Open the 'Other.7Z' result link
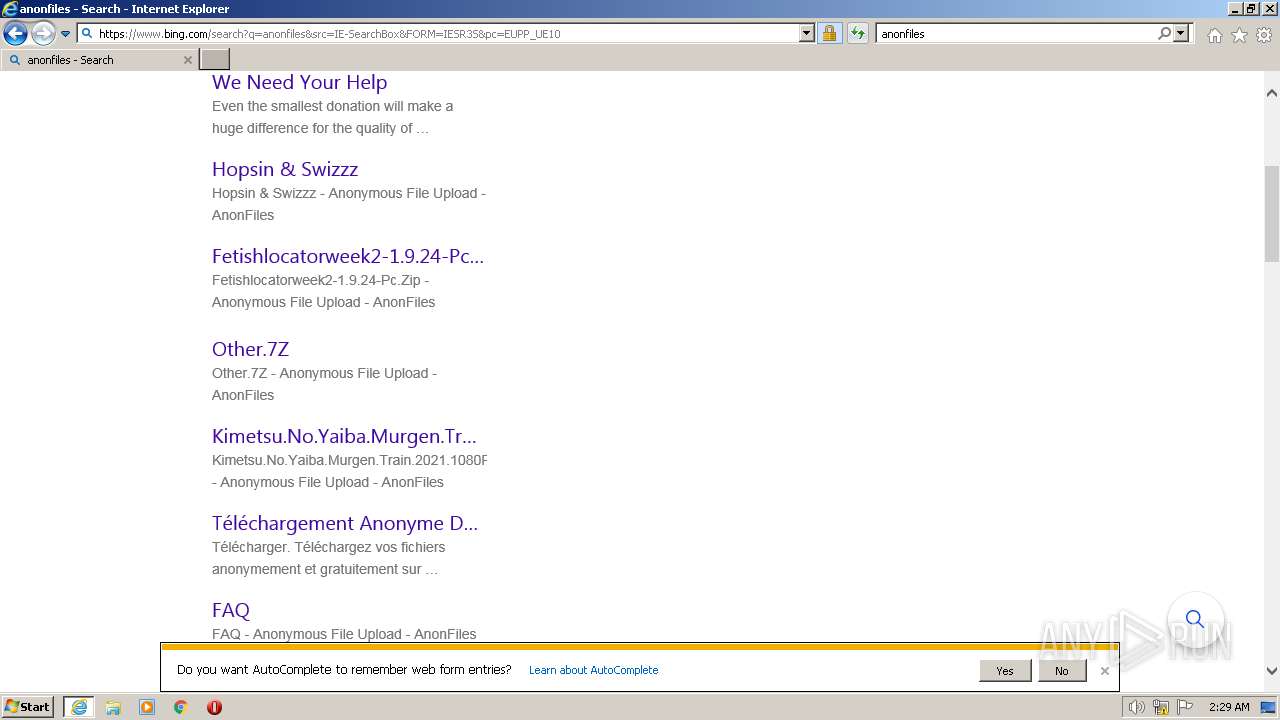Screen dimensions: 1280x720 [250, 349]
